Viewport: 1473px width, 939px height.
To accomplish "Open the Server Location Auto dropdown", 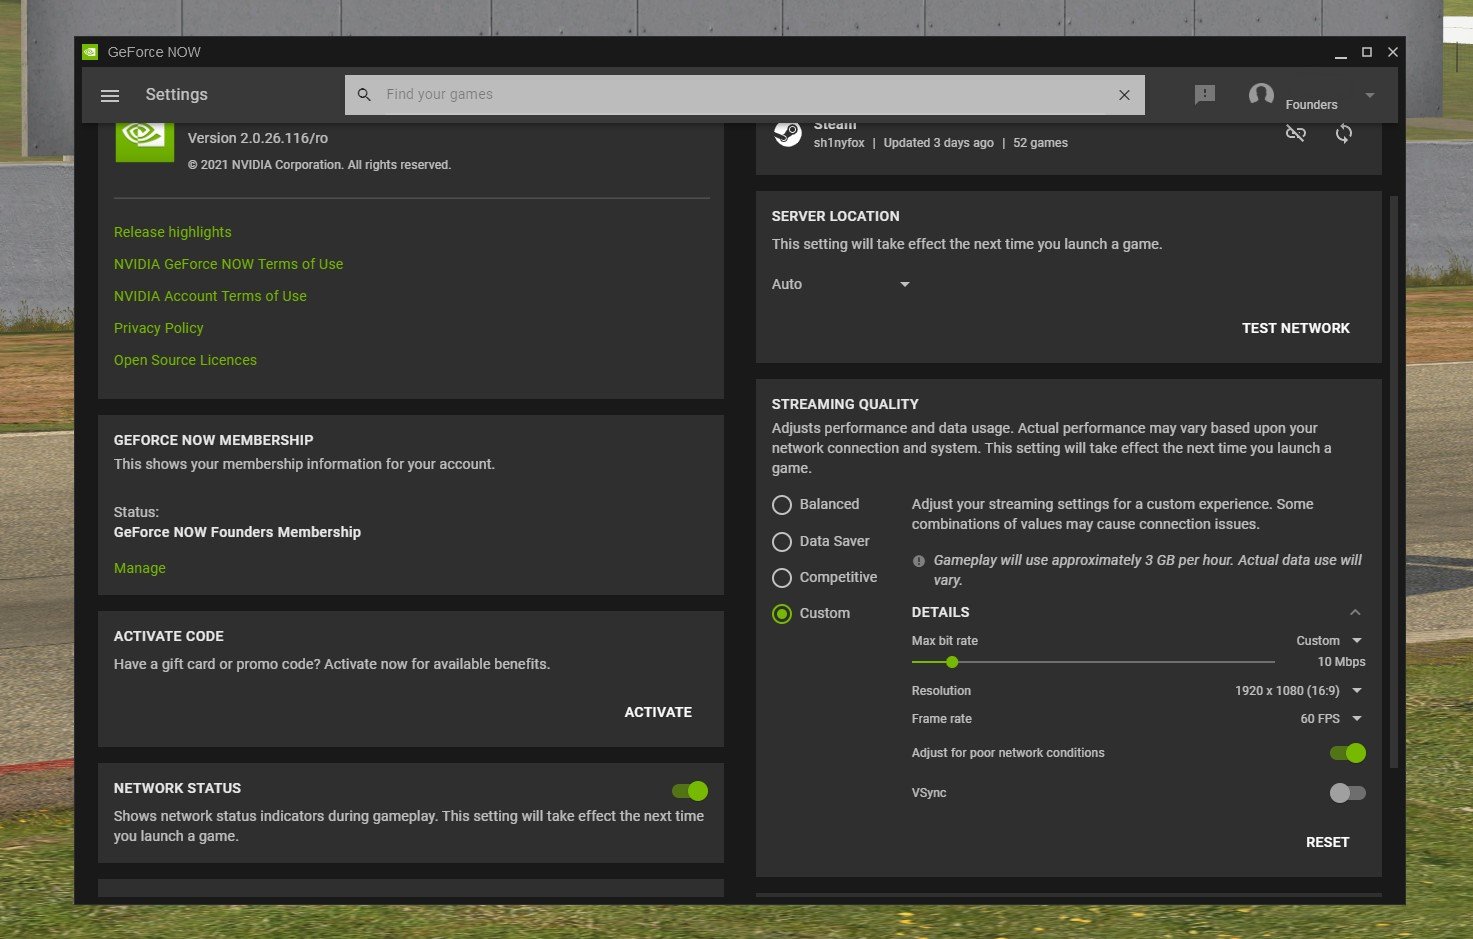I will pyautogui.click(x=840, y=285).
